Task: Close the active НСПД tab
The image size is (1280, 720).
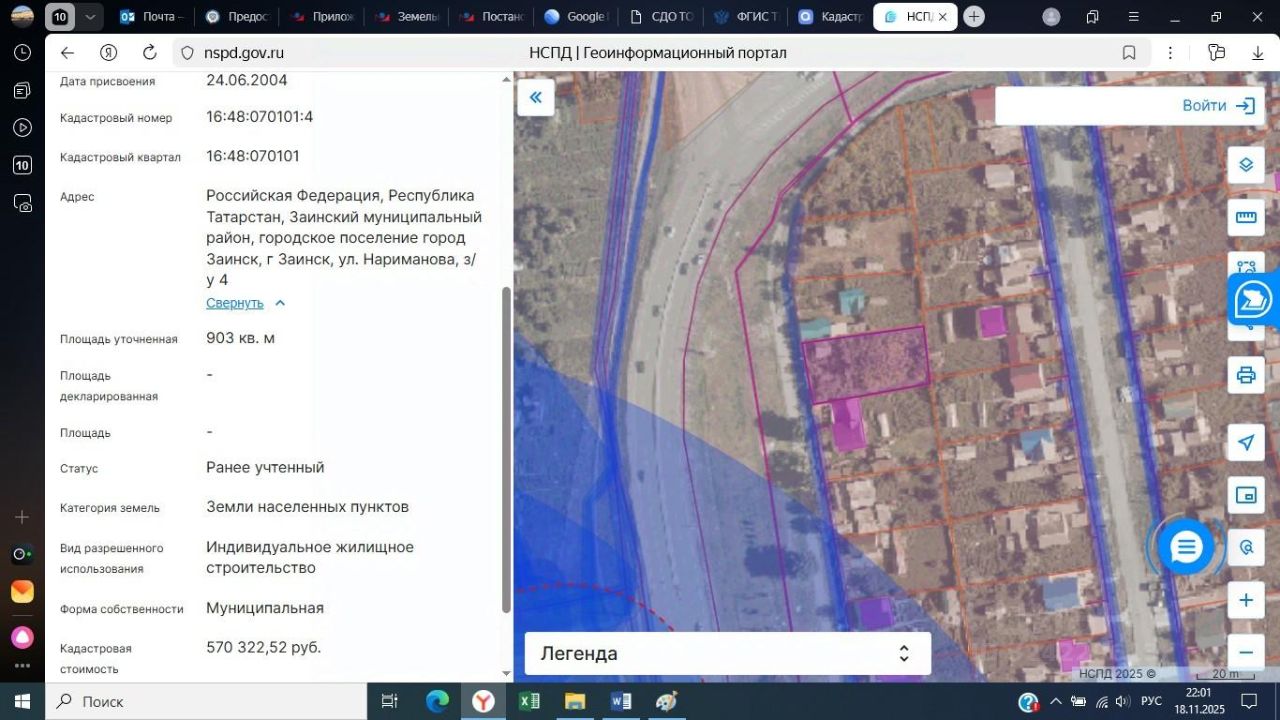Action: pyautogui.click(x=942, y=17)
